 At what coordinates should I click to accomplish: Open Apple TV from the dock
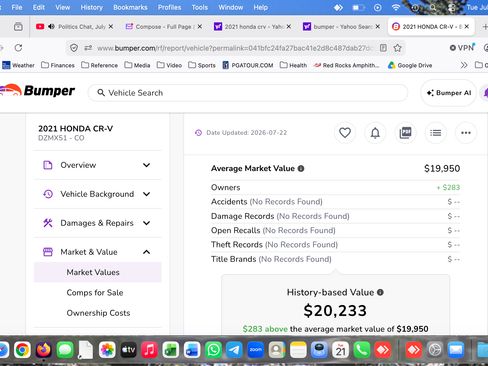128,350
